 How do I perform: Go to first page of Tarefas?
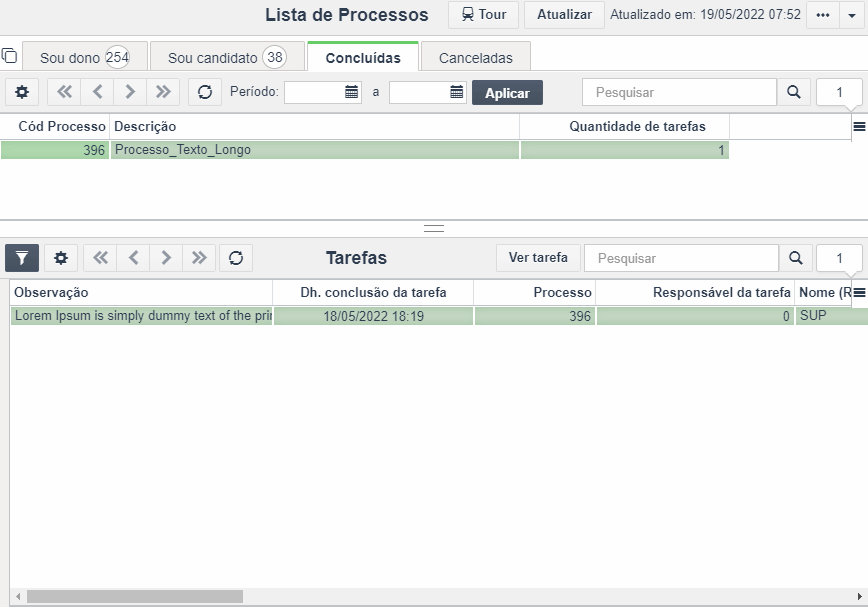pos(100,258)
